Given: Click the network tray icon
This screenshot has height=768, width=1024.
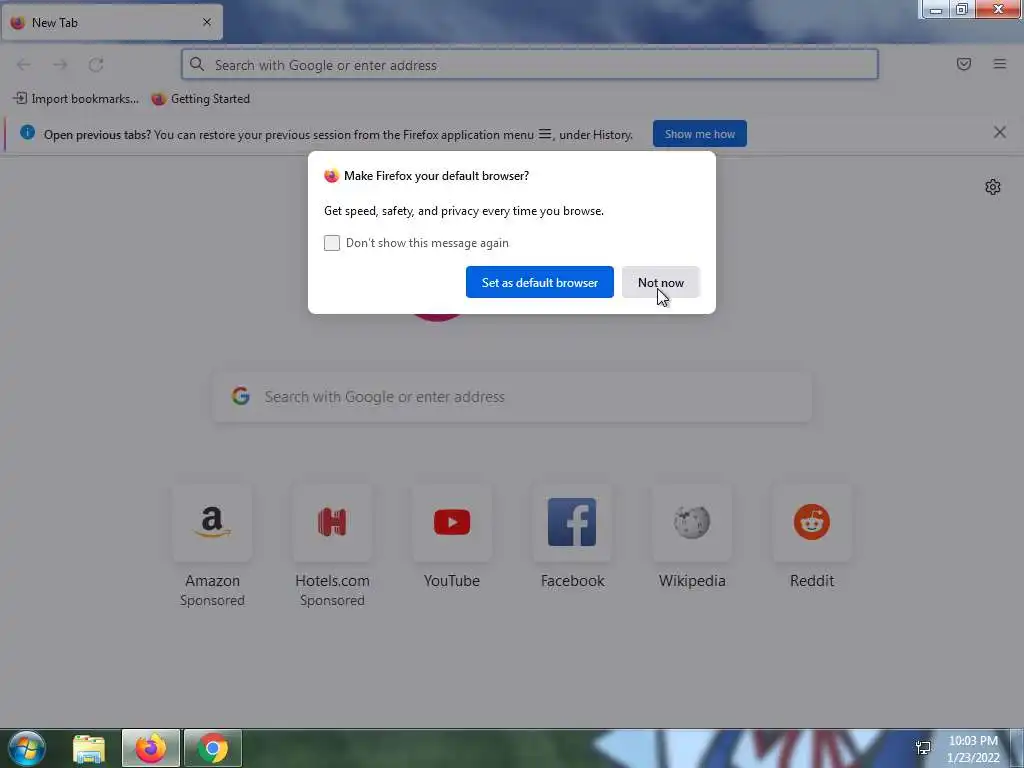Looking at the screenshot, I should [x=923, y=748].
